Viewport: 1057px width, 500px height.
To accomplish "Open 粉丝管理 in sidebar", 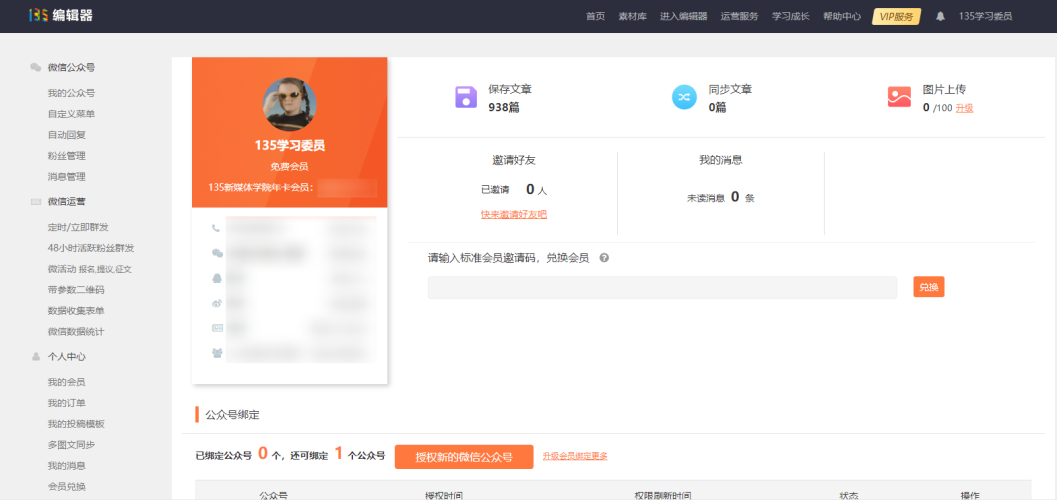I will tap(67, 156).
